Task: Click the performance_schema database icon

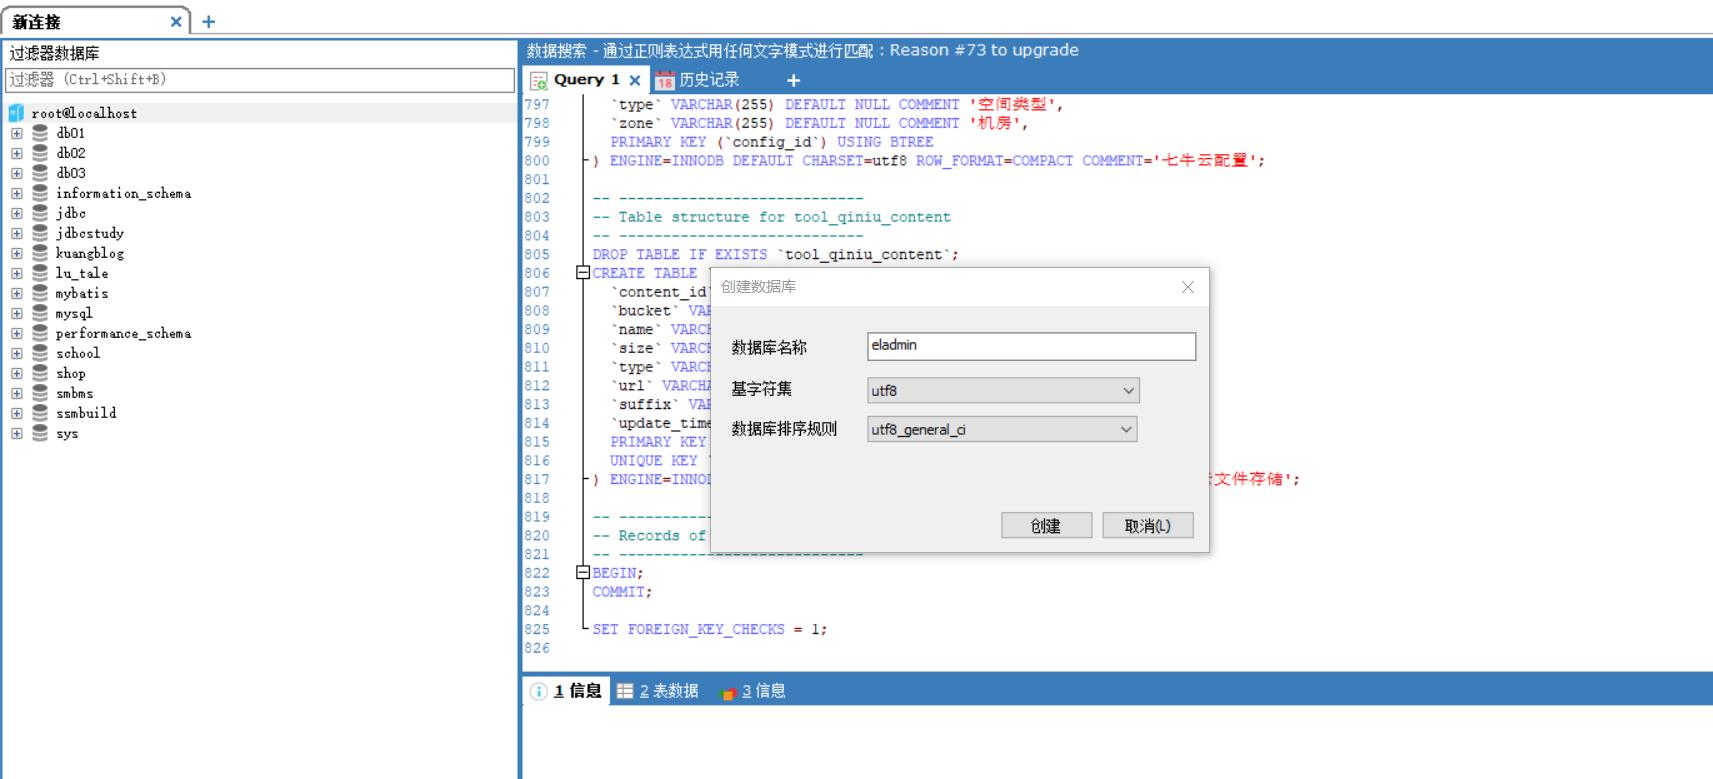Action: [40, 333]
